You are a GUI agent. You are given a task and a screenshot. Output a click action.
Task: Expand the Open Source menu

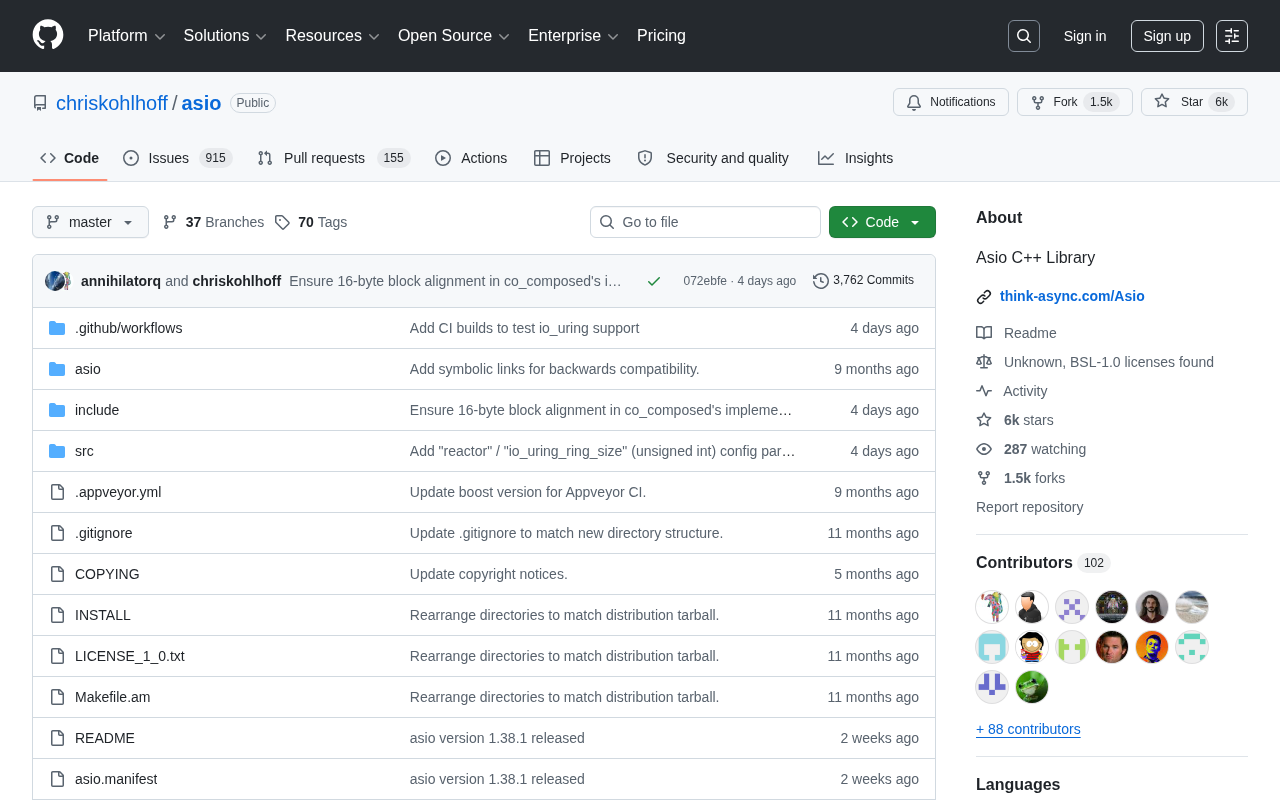point(454,36)
